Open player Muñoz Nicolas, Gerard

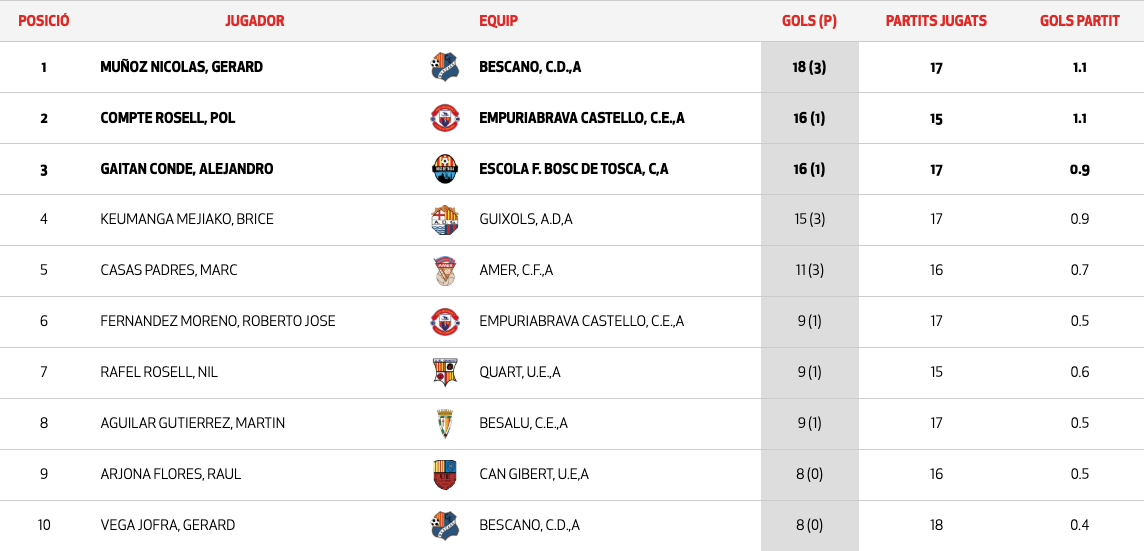click(182, 68)
